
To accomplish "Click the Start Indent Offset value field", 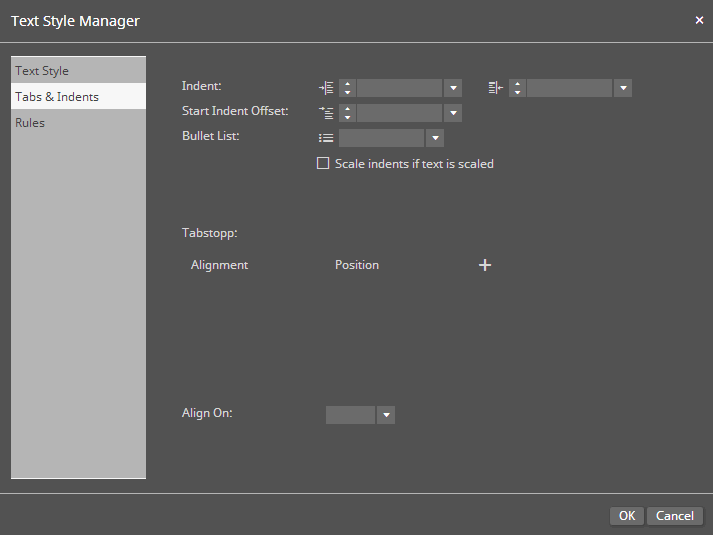I will coord(399,113).
